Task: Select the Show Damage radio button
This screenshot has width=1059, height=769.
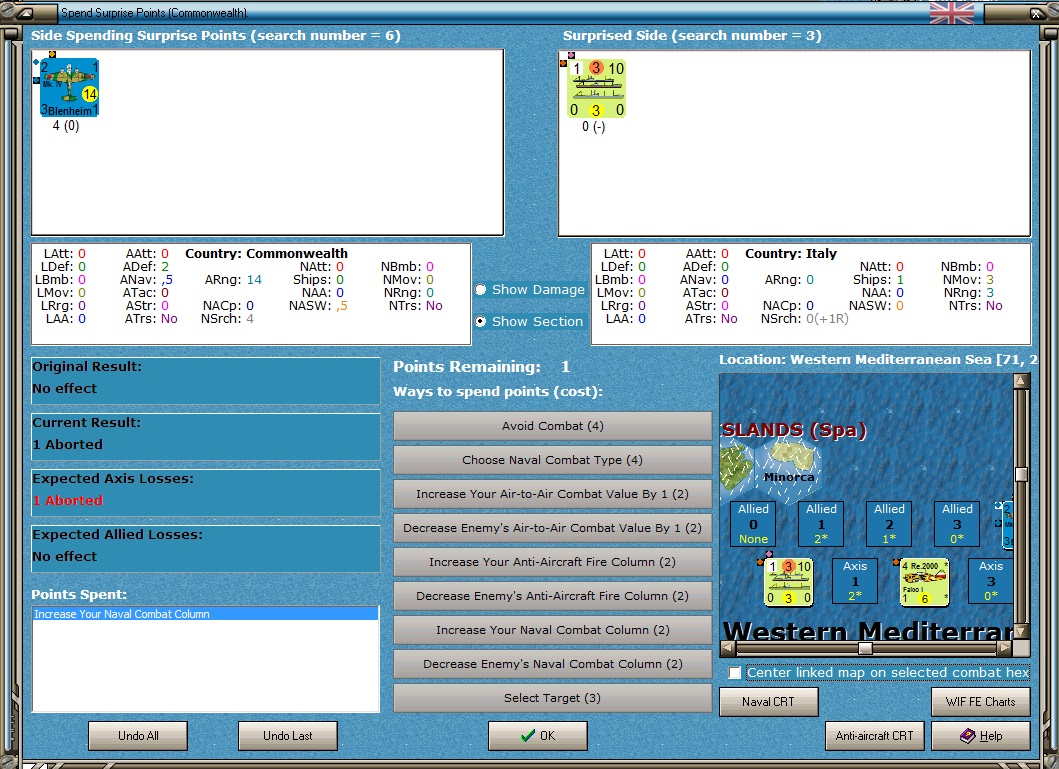Action: [480, 290]
